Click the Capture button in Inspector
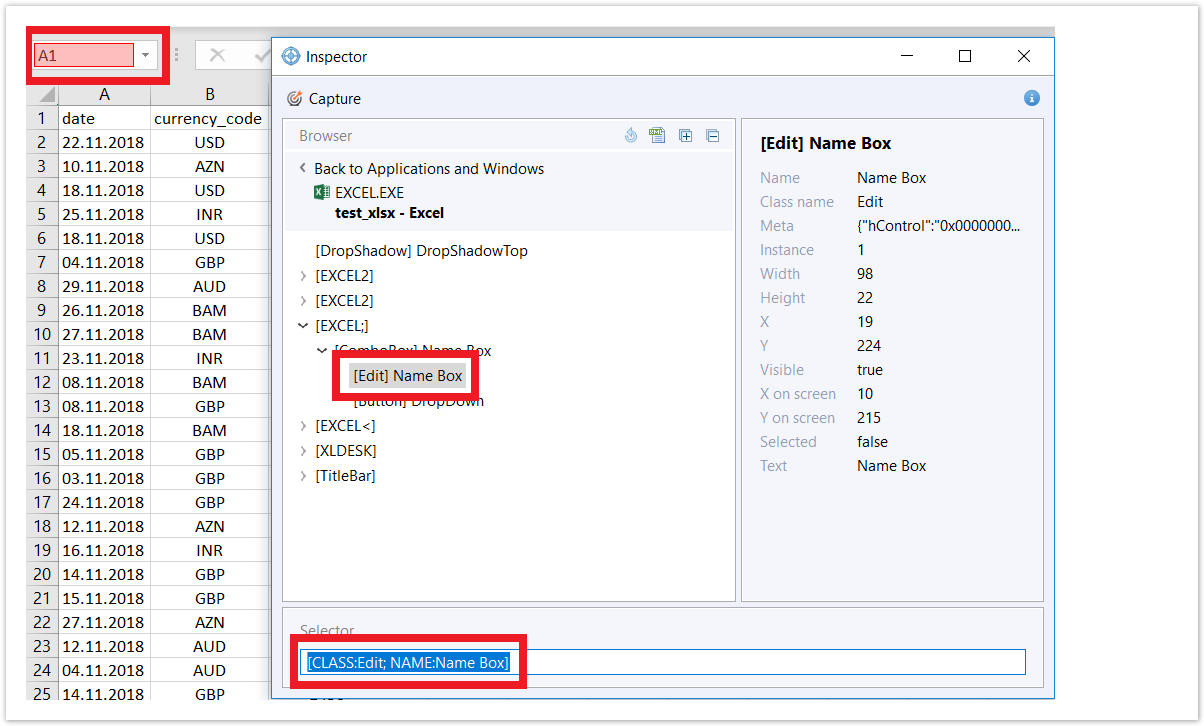This screenshot has width=1204, height=726. point(324,98)
